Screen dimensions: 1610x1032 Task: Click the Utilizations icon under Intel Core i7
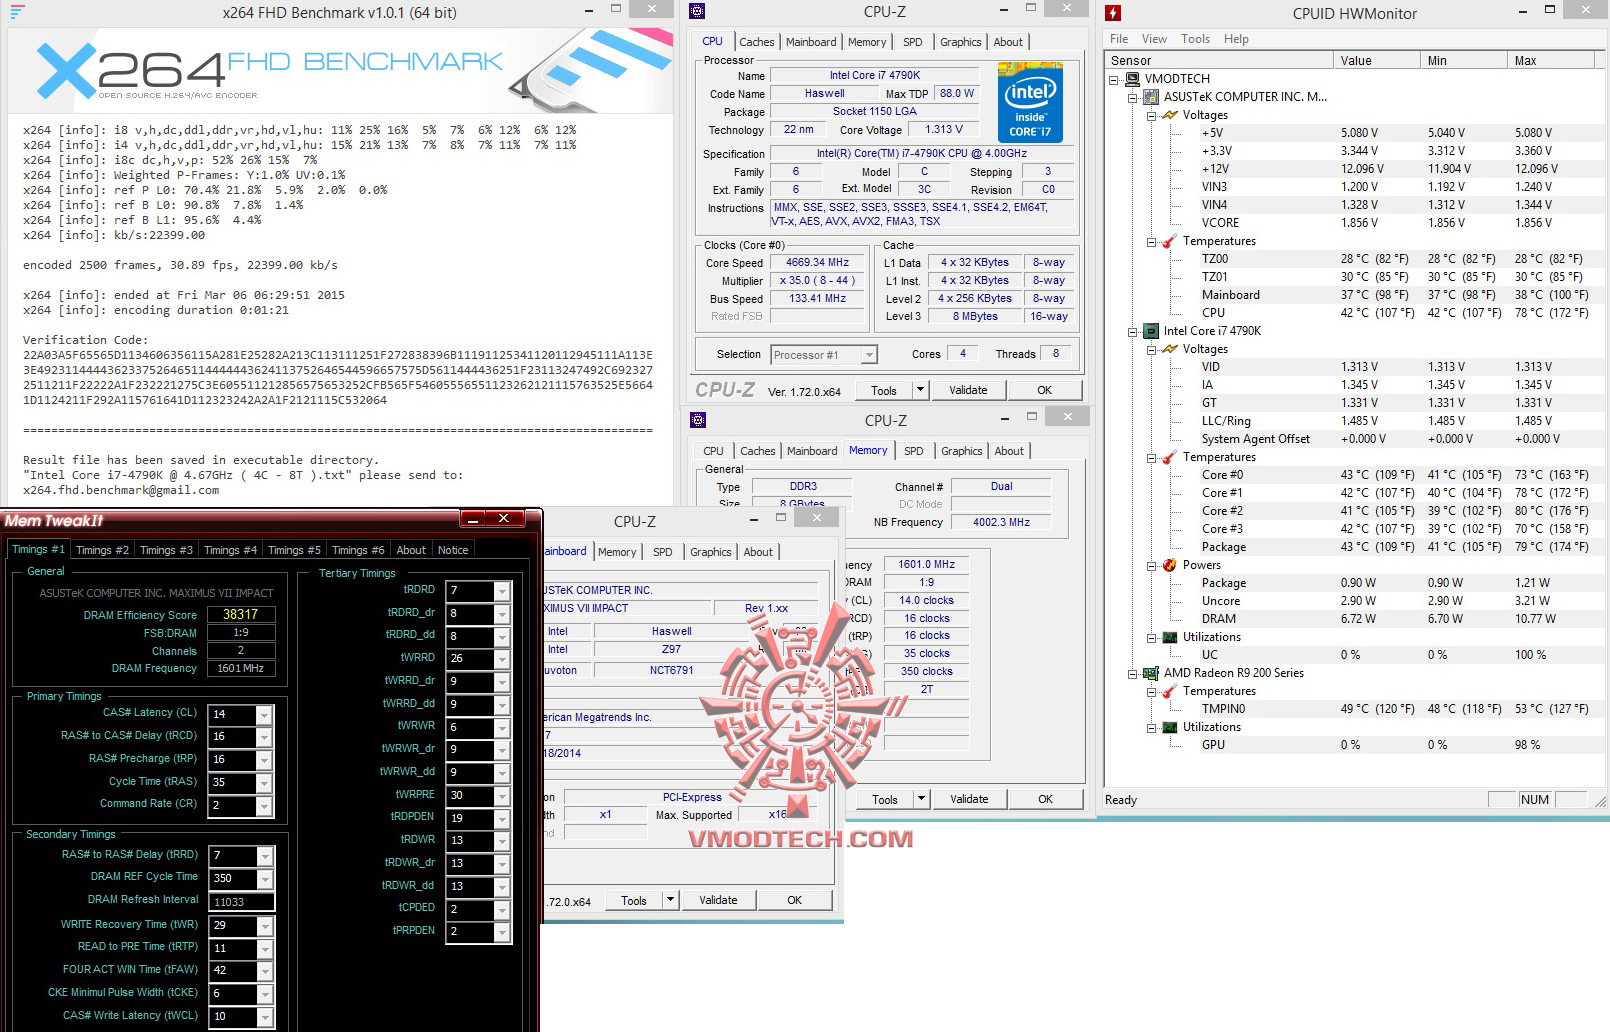(x=1170, y=637)
